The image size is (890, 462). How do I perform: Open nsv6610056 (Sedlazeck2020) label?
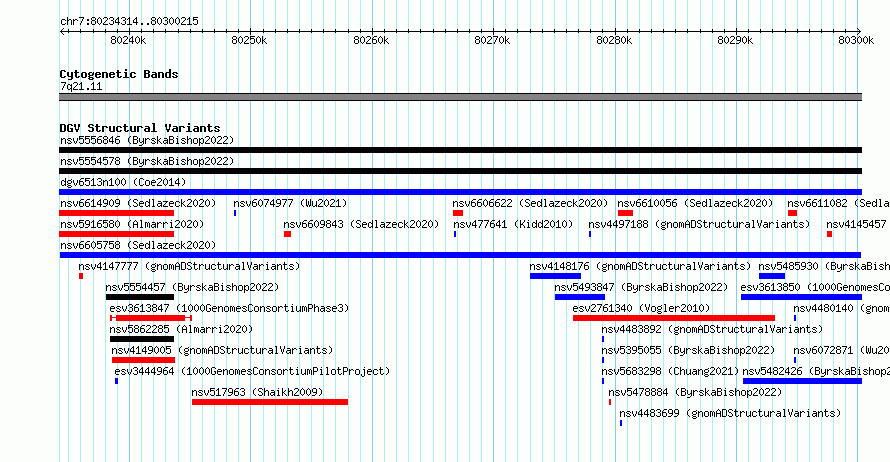(695, 203)
